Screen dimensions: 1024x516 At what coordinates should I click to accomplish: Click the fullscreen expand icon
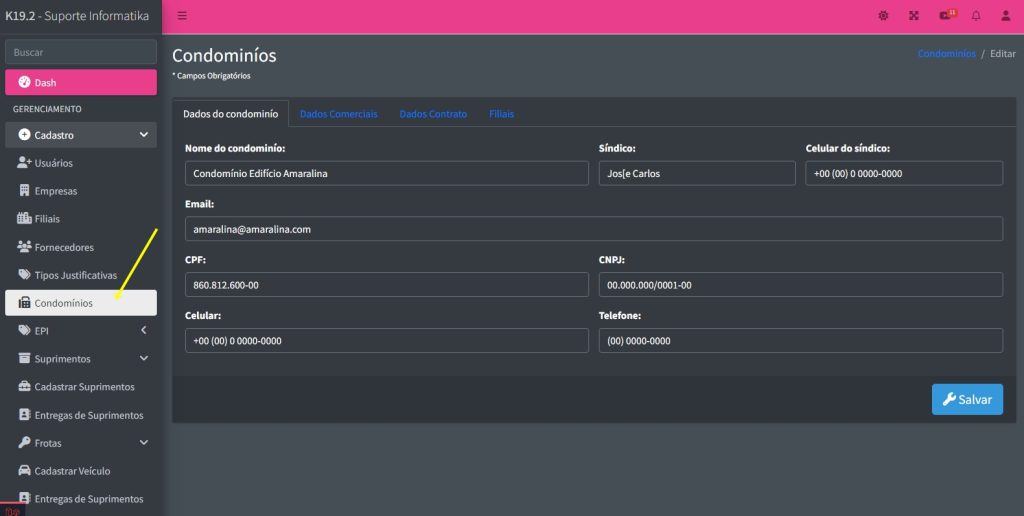tap(914, 16)
